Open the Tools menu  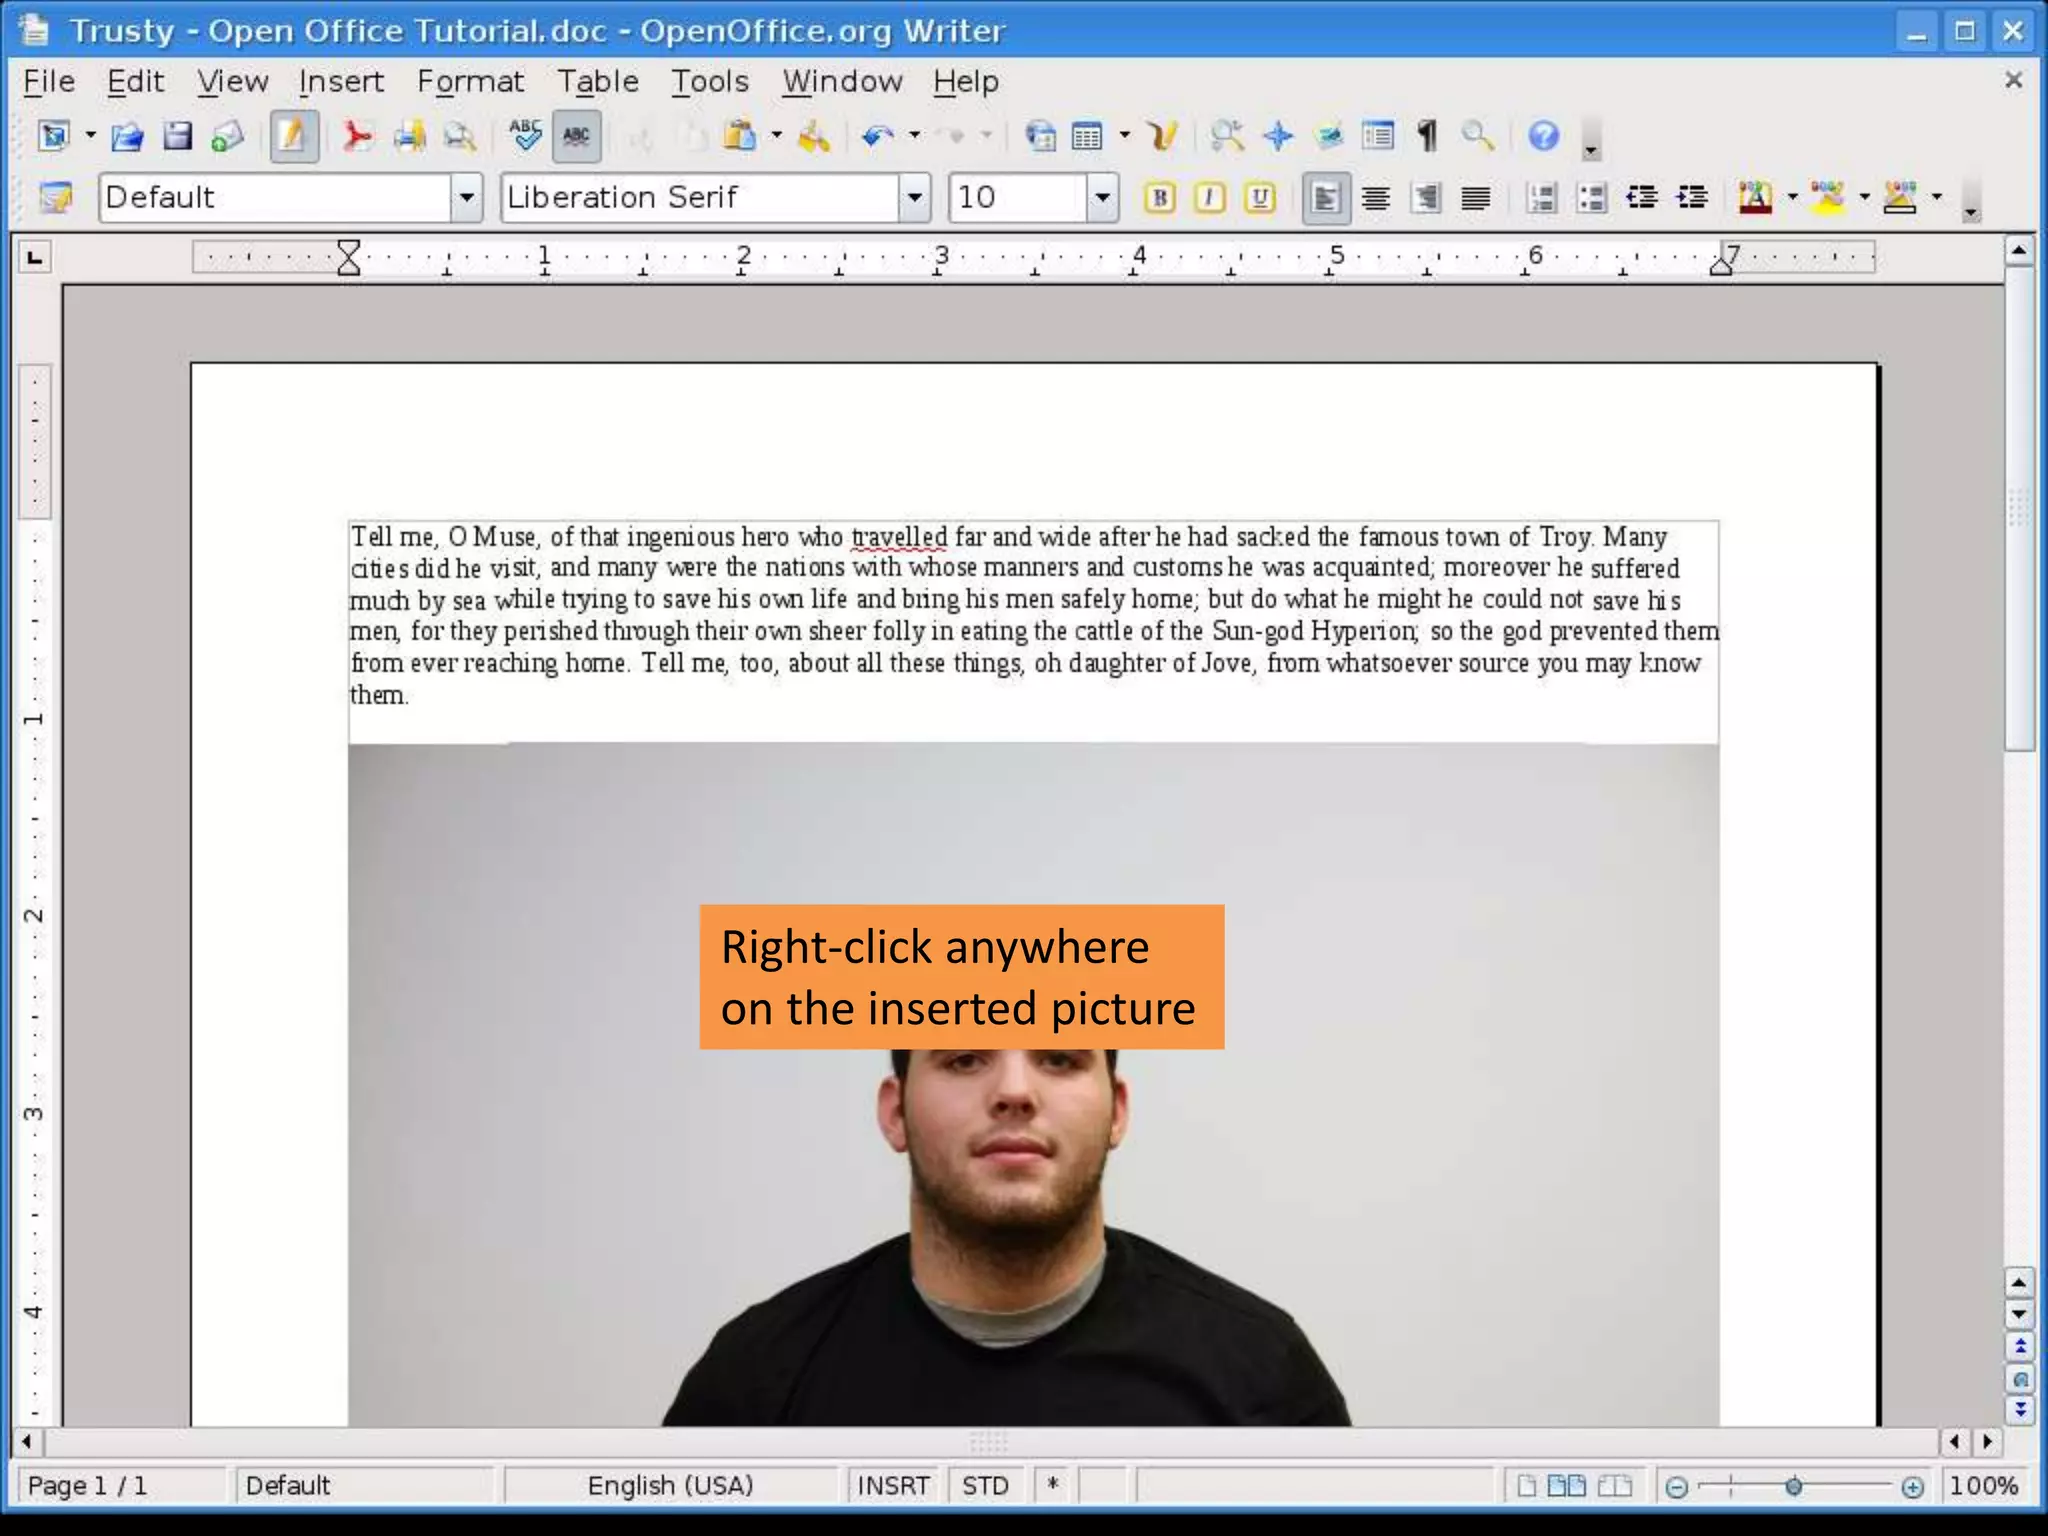pos(710,81)
